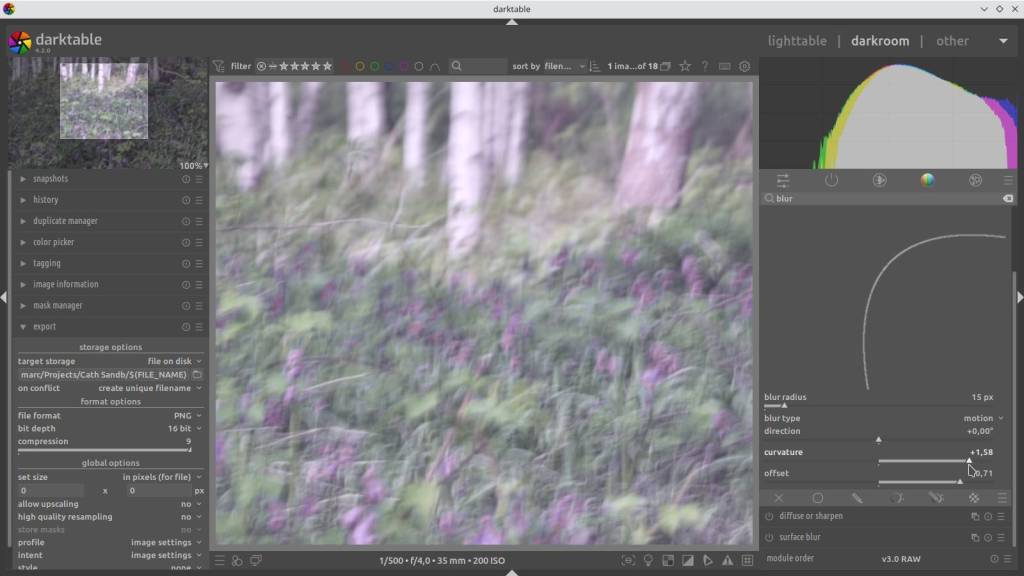Open the views dropdown arrow in header
Viewport: 1024px width, 576px height.
[x=1003, y=41]
